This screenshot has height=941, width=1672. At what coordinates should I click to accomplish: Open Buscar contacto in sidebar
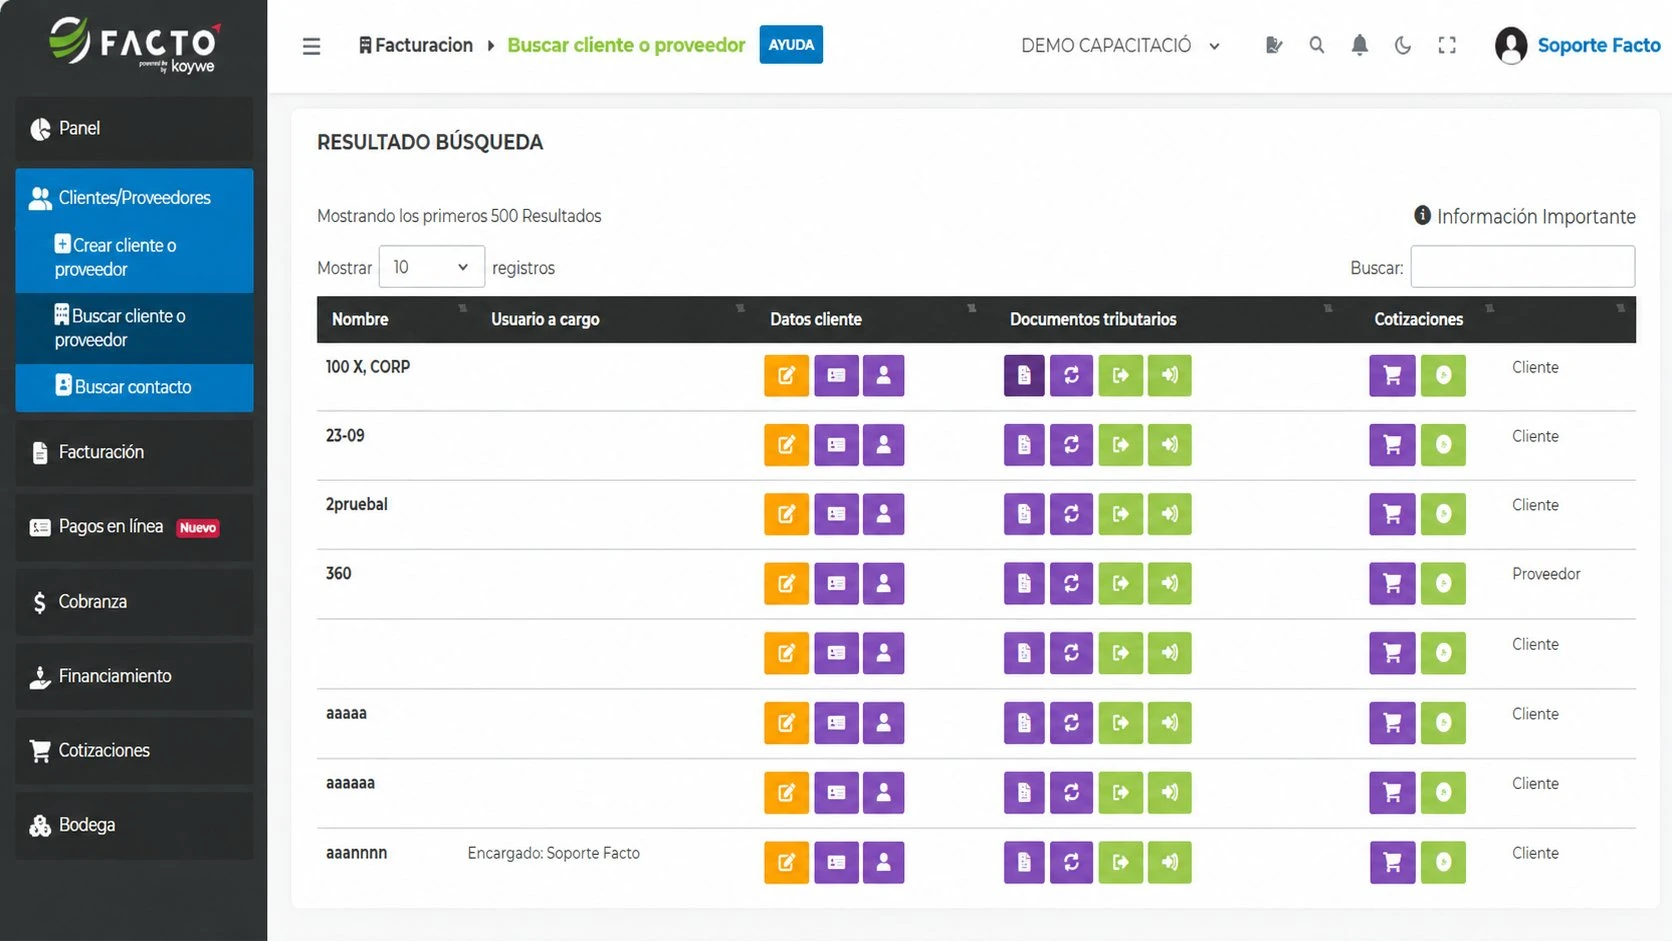click(134, 387)
